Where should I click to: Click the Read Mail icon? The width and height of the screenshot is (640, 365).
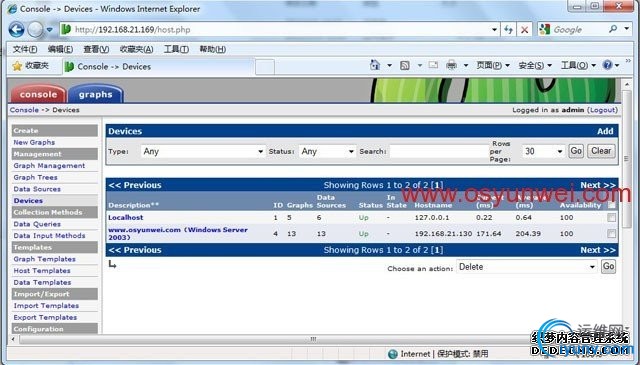click(433, 65)
